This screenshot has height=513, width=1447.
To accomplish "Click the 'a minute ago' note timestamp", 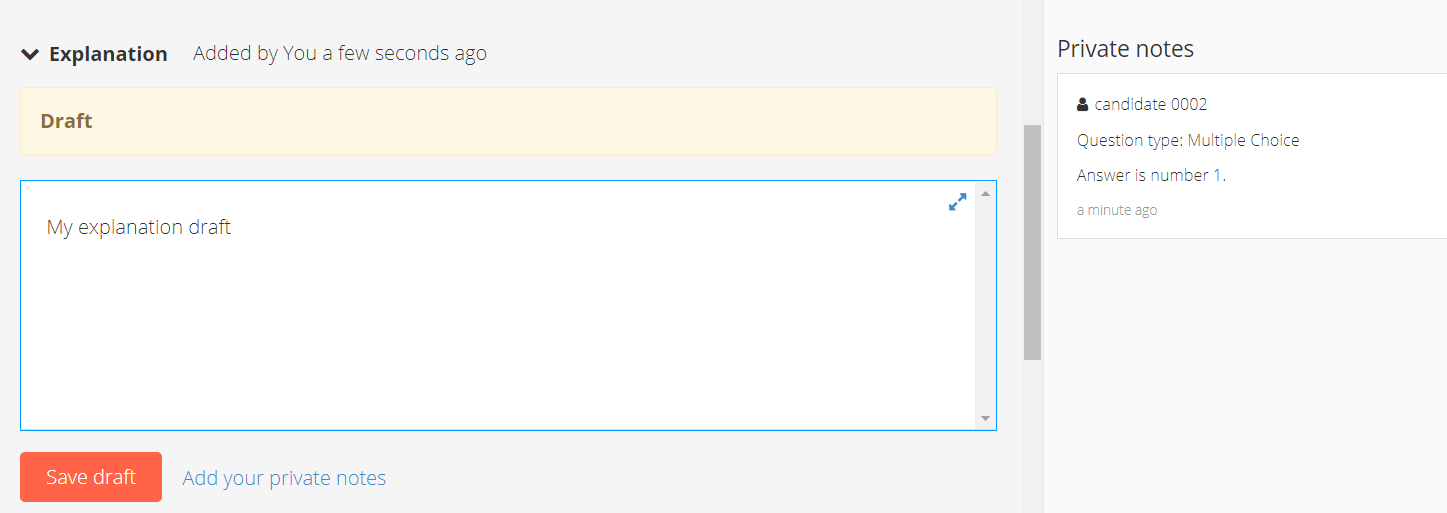I will point(1117,210).
